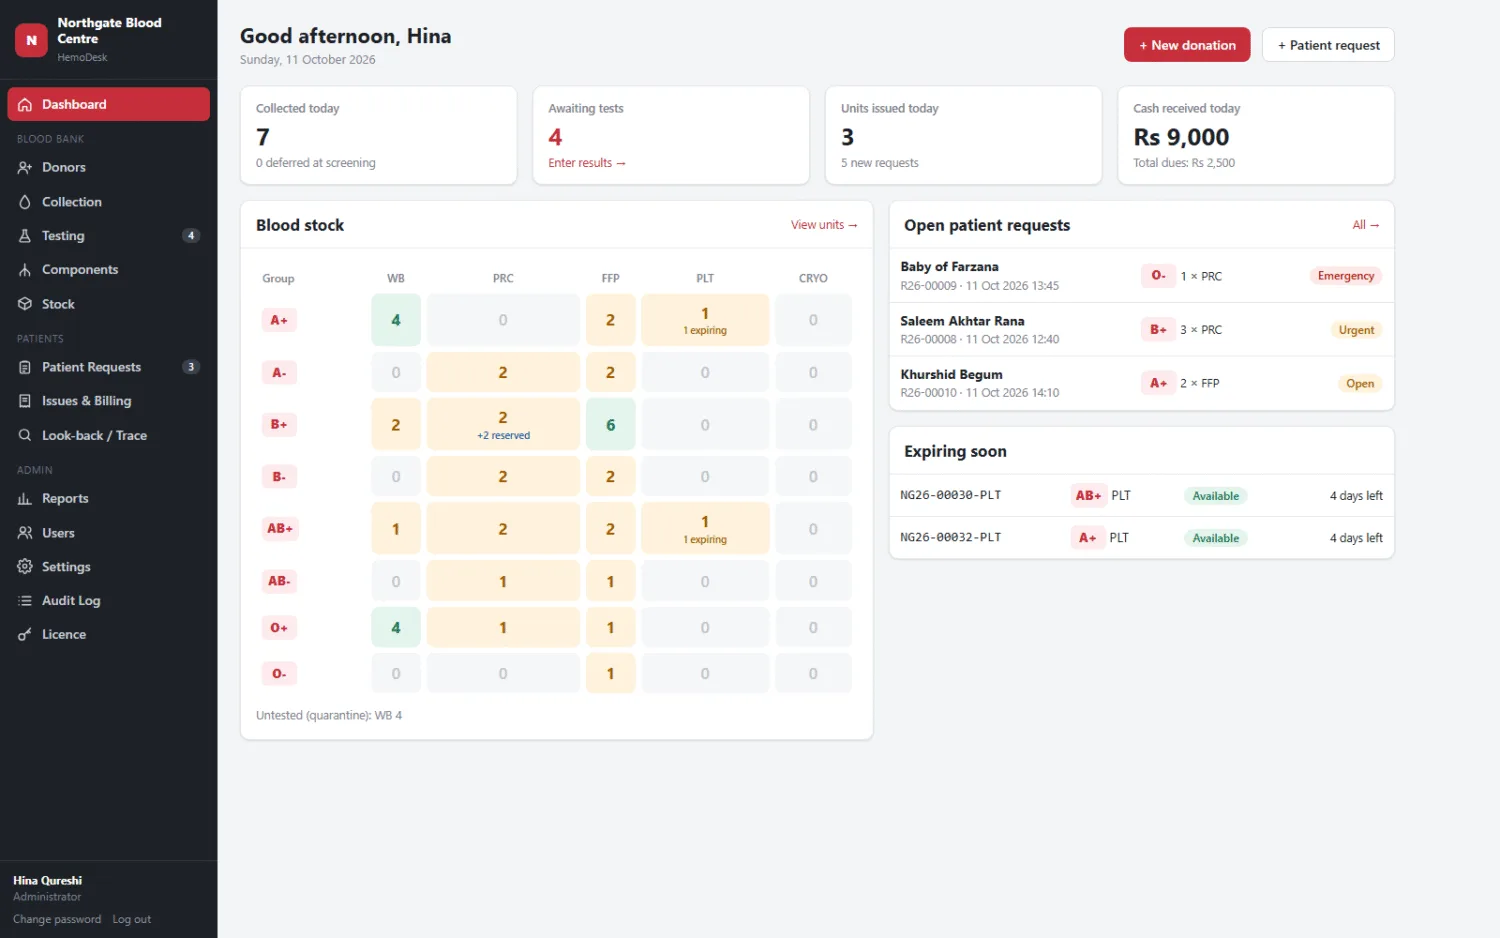Click the New donation button
Viewport: 1500px width, 938px height.
(1187, 45)
